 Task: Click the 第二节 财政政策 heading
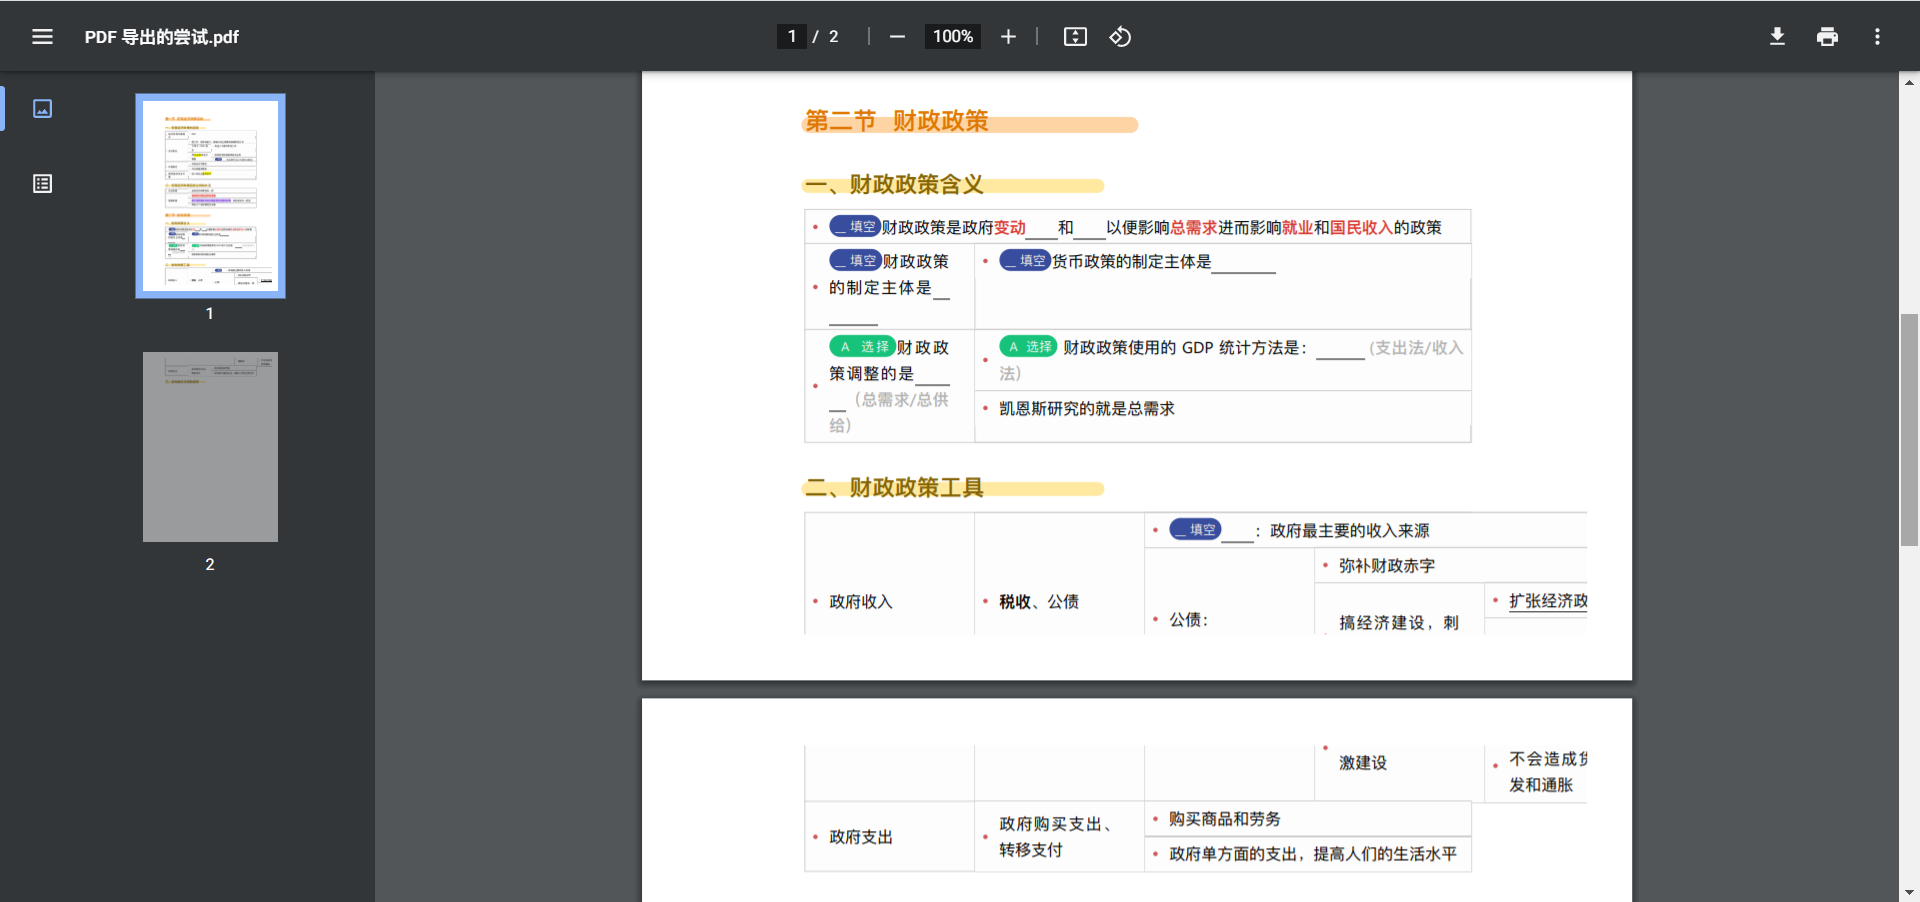coord(896,121)
